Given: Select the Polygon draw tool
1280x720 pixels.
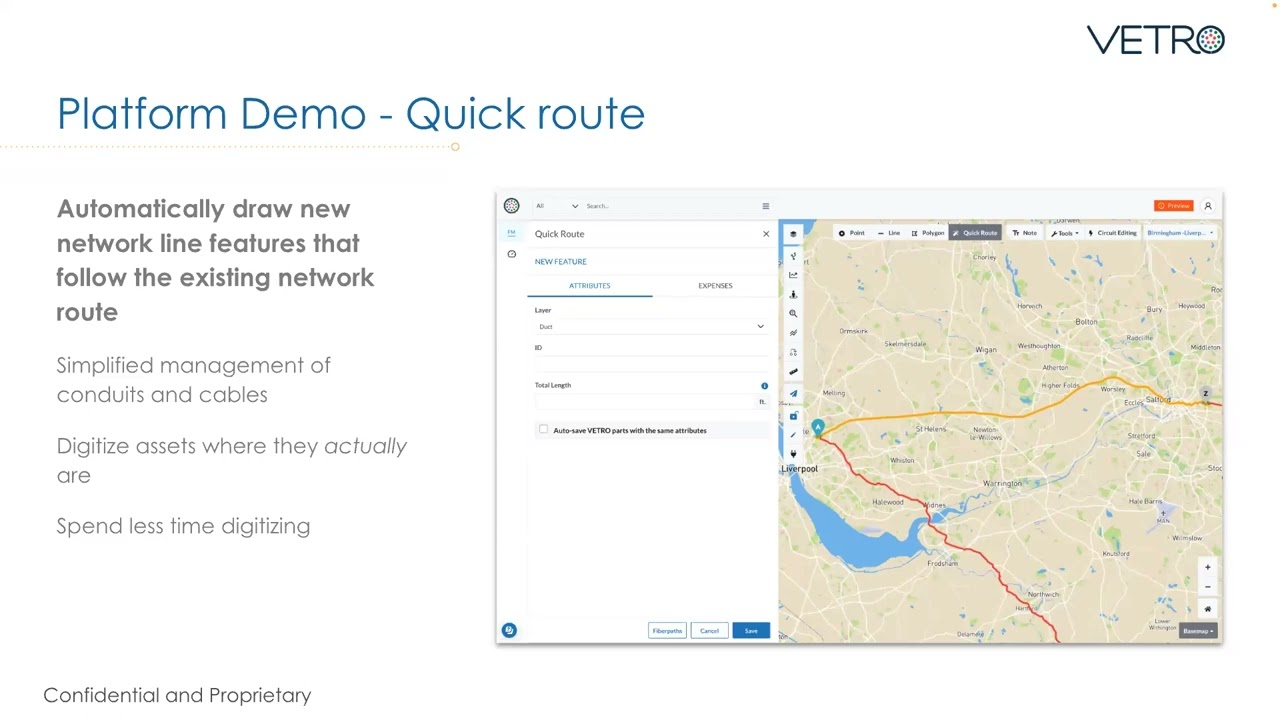Looking at the screenshot, I should [x=927, y=233].
